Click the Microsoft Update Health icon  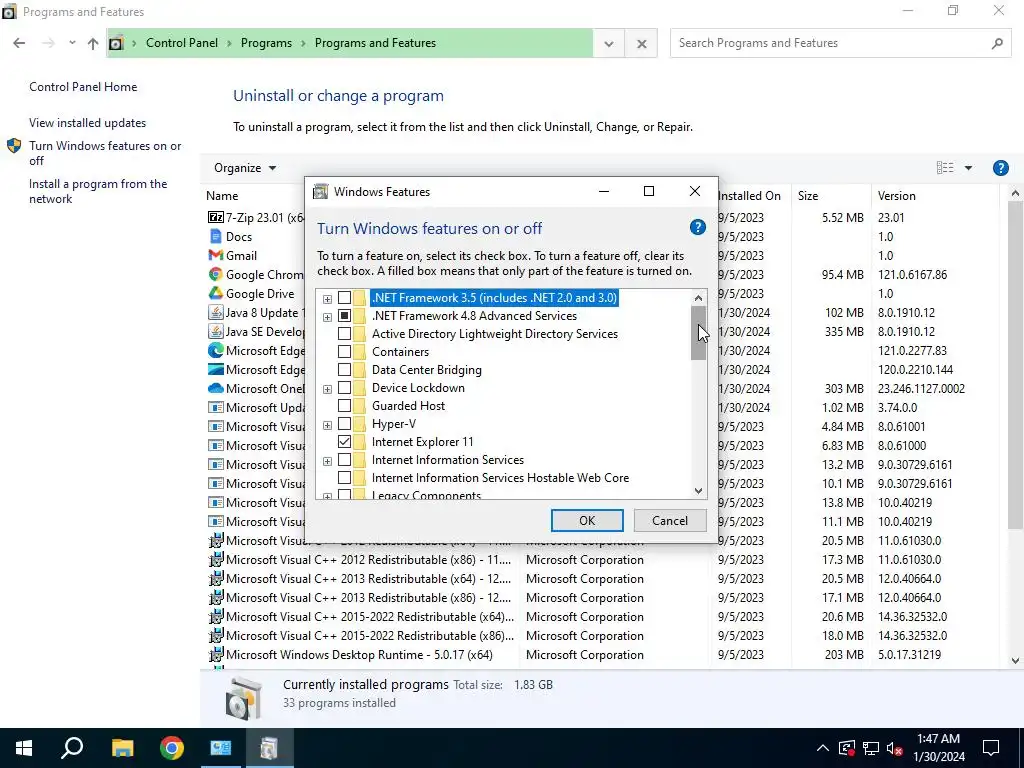pos(216,408)
